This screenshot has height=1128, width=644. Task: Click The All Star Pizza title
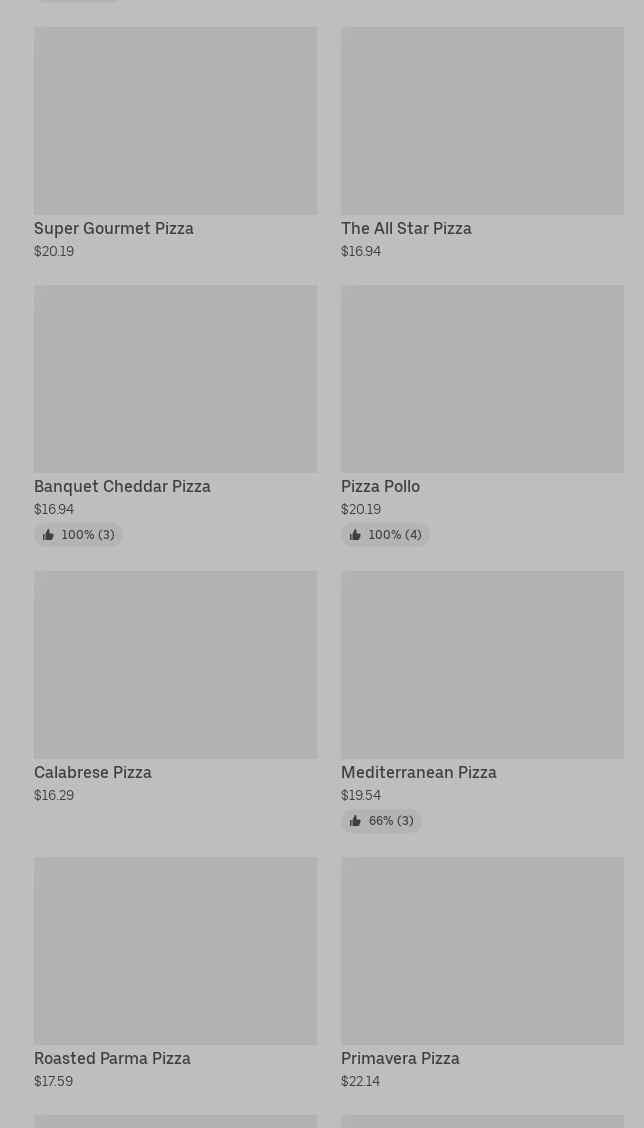407,228
